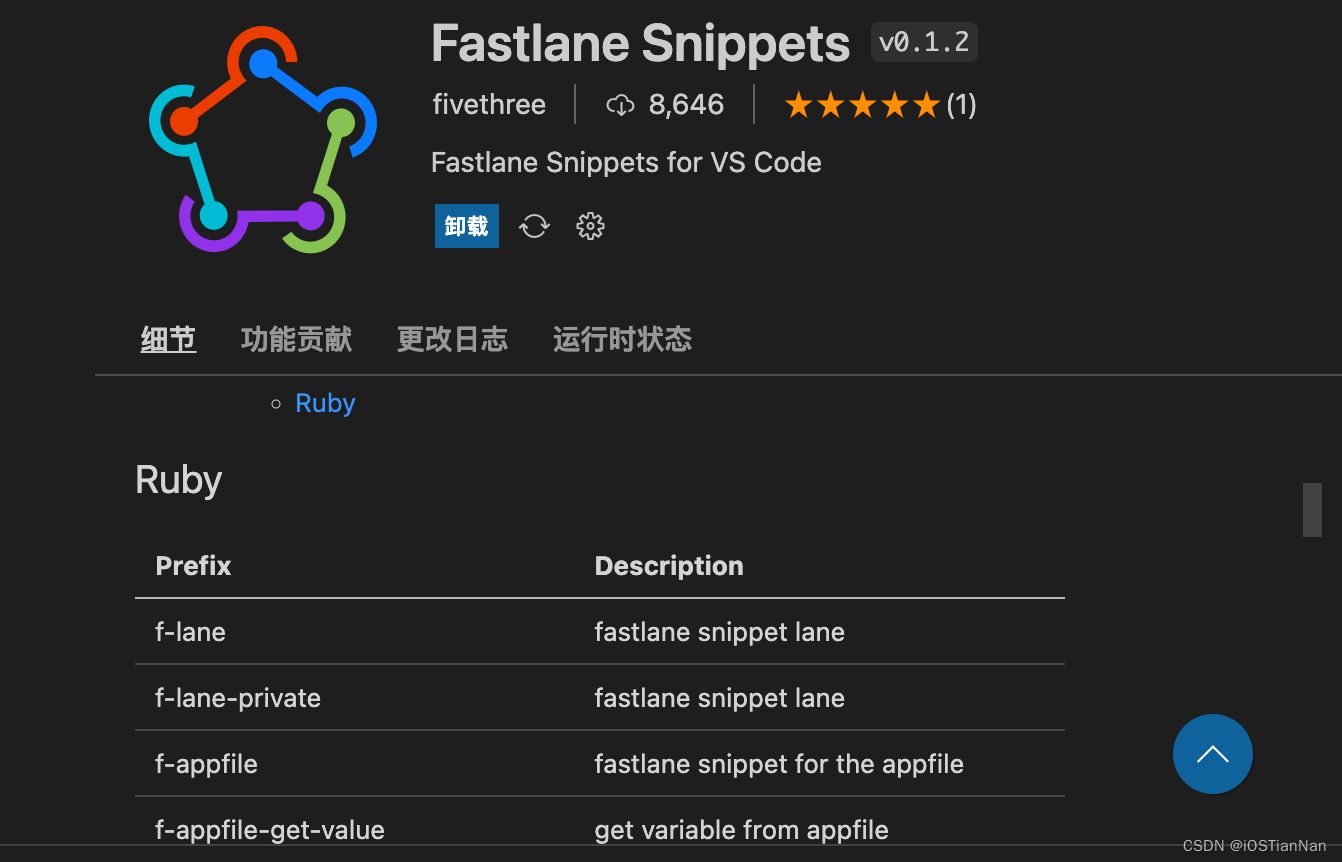1342x862 pixels.
Task: Click the f-lane prefix row
Action: click(x=190, y=632)
